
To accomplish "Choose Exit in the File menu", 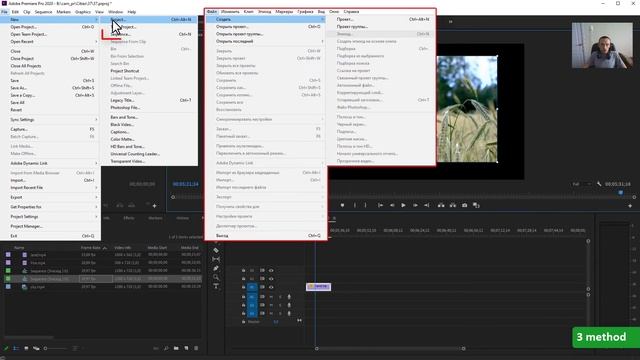I will coord(51,236).
